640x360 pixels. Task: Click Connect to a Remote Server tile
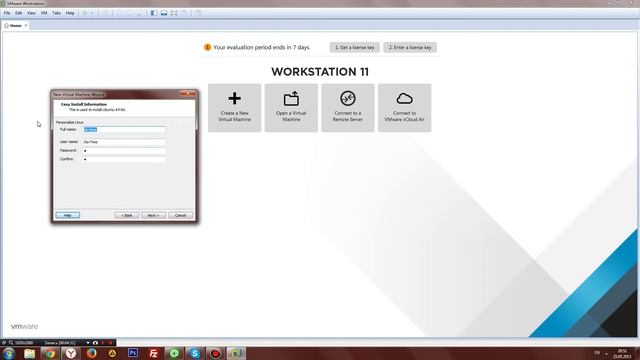pos(348,108)
